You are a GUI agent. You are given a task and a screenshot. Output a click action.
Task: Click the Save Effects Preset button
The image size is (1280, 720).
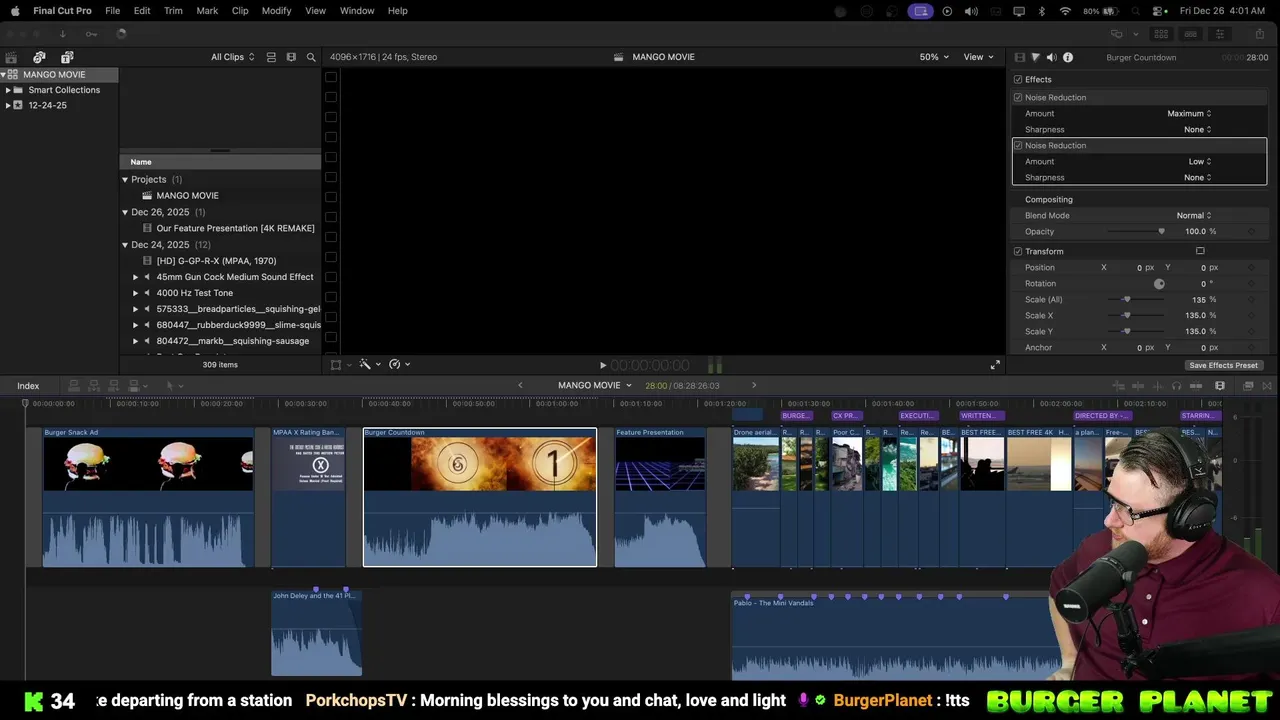(x=1224, y=365)
